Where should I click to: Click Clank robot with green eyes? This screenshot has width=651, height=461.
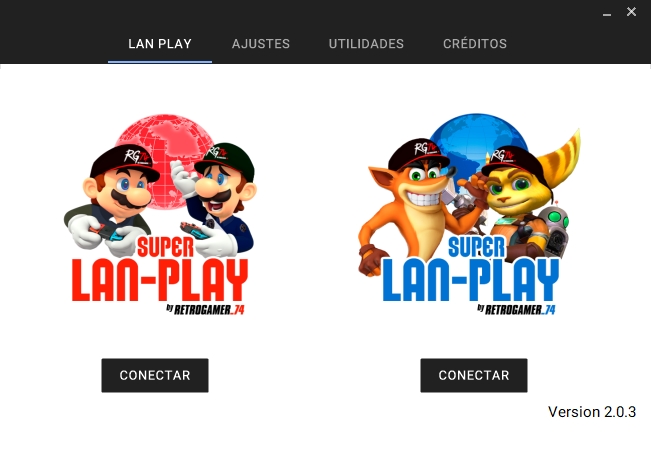[555, 228]
